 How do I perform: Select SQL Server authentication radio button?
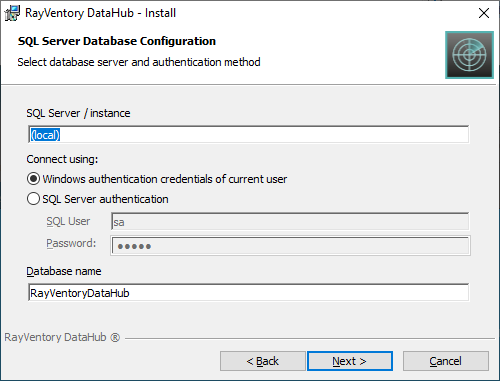[33, 199]
